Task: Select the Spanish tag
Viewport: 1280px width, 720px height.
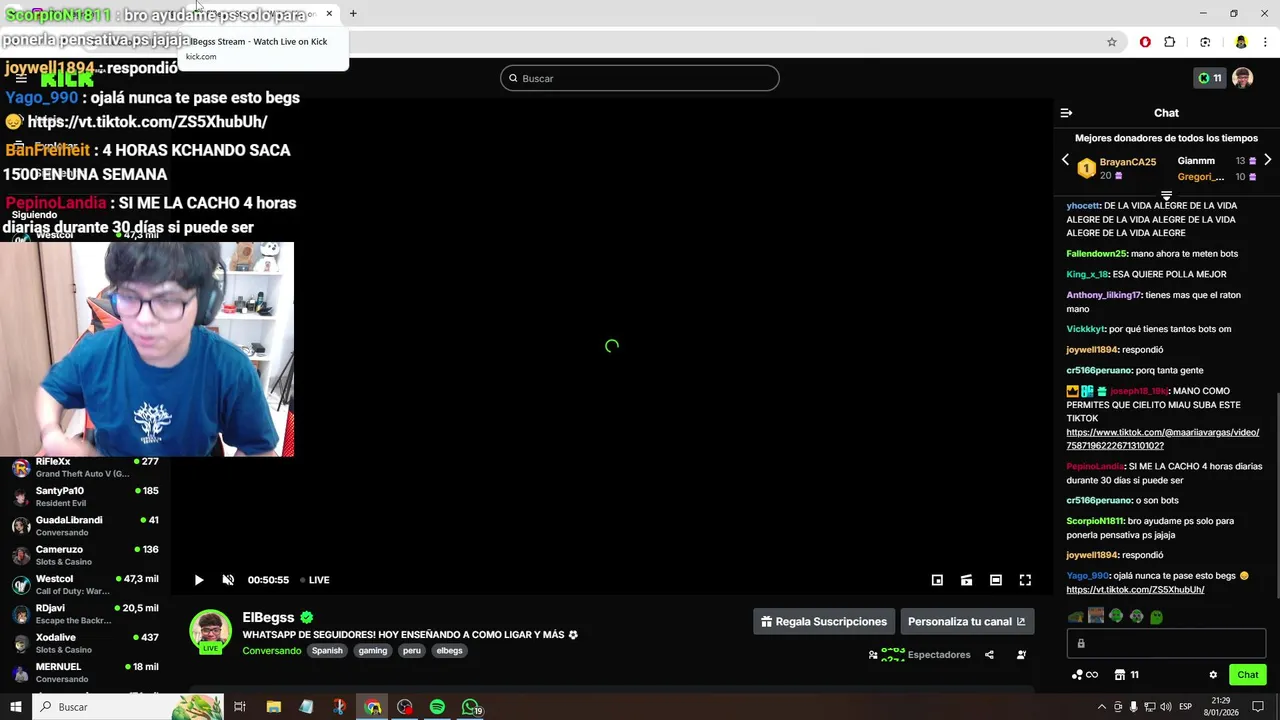Action: (327, 651)
